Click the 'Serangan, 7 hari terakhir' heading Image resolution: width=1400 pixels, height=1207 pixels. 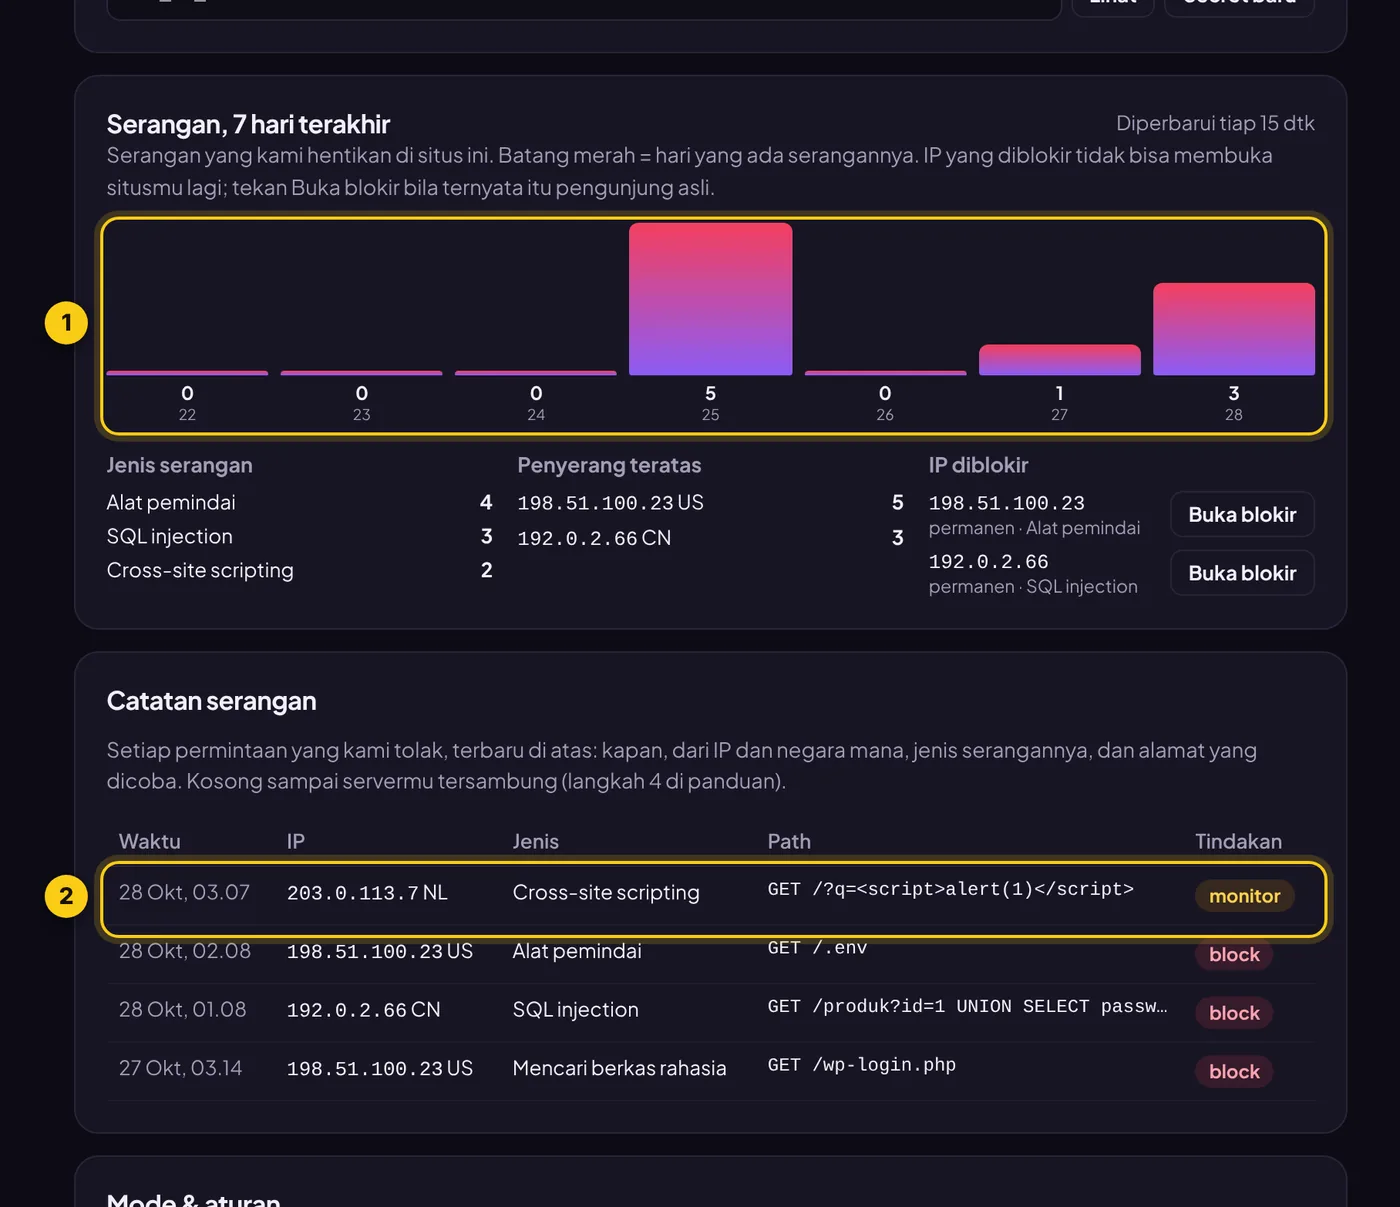coord(248,124)
